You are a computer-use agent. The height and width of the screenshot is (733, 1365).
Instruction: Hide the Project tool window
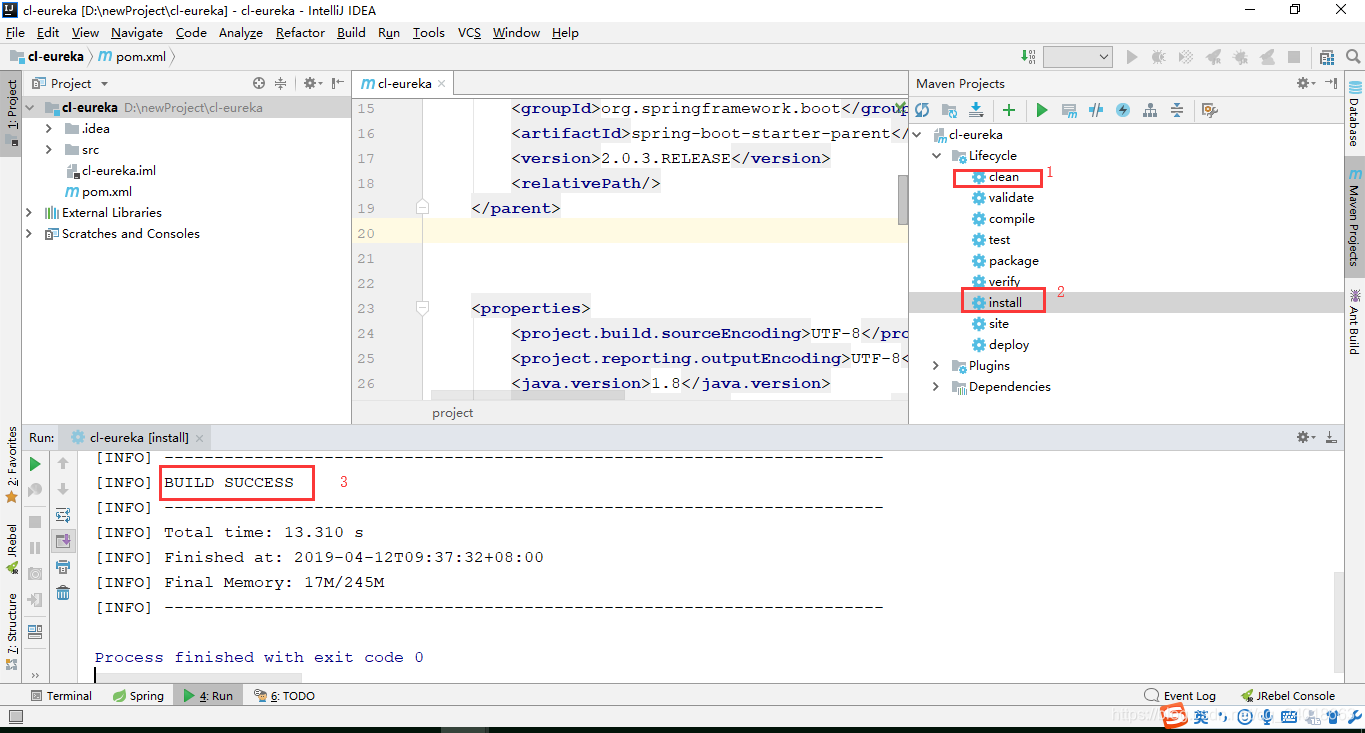[x=338, y=83]
